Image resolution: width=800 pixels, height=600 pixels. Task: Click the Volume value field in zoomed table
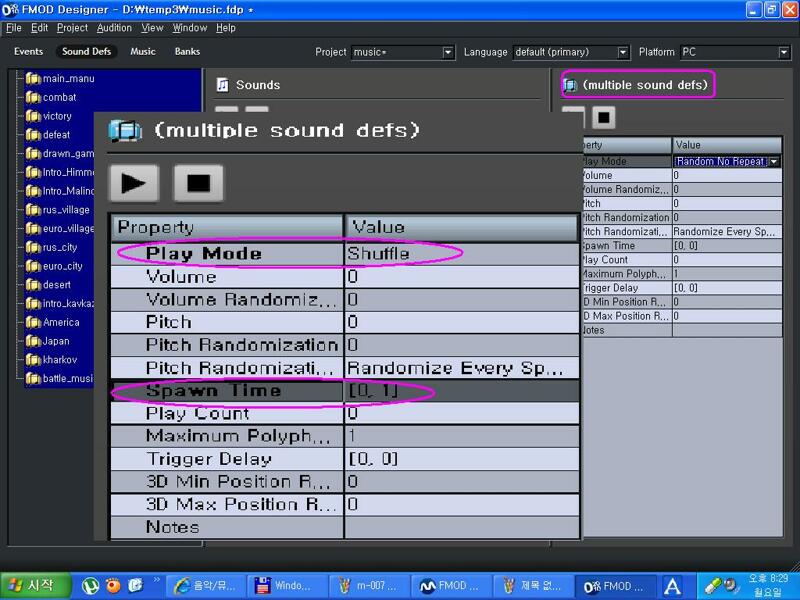pos(462,277)
